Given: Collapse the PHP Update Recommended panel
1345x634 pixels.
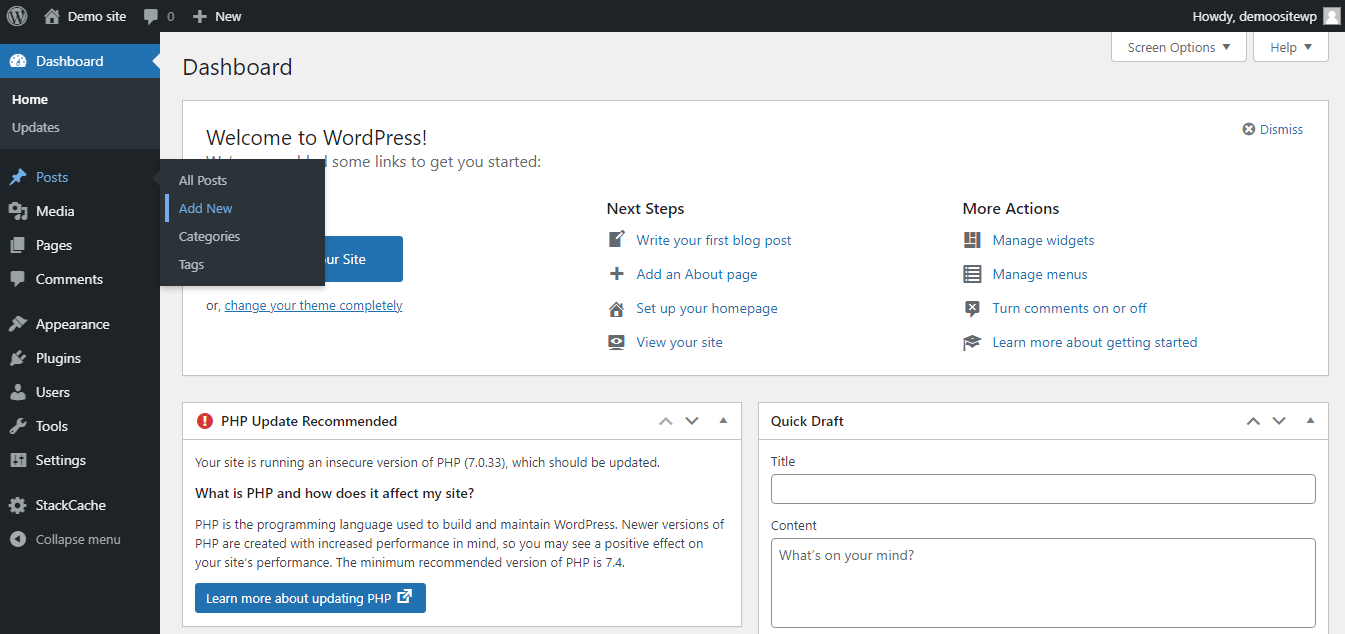Looking at the screenshot, I should click(723, 421).
